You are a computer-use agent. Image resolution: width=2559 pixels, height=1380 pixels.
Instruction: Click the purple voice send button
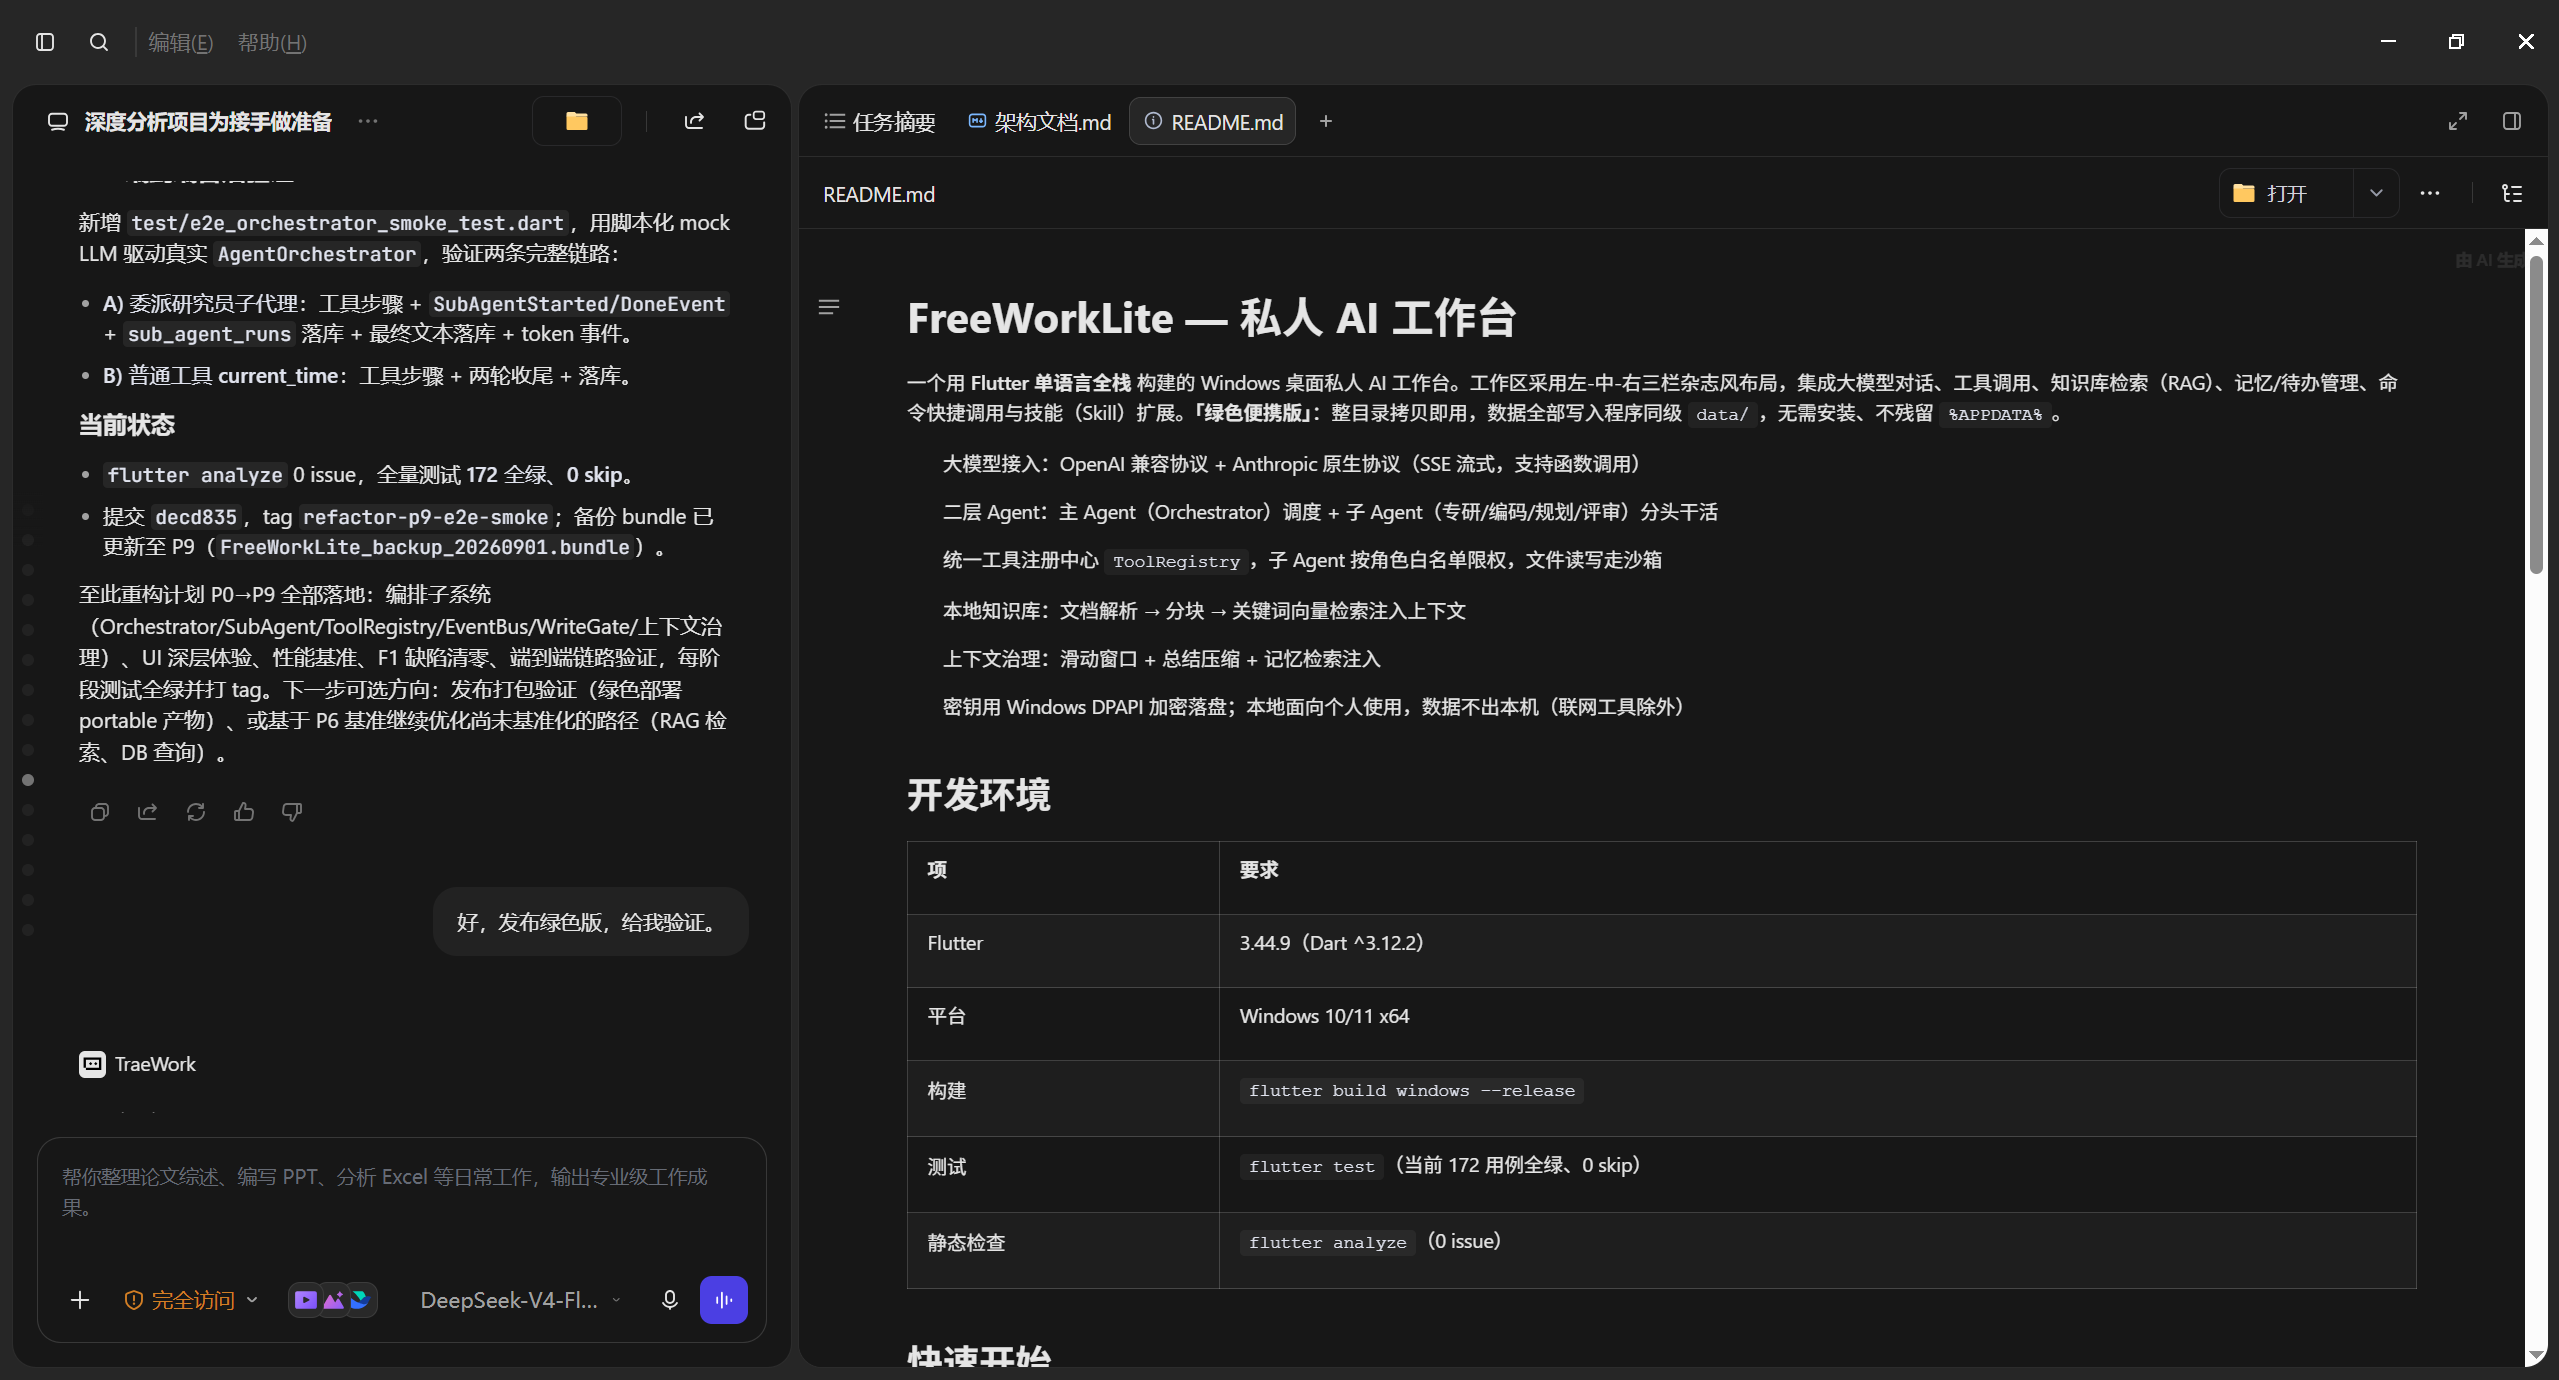[x=724, y=1299]
